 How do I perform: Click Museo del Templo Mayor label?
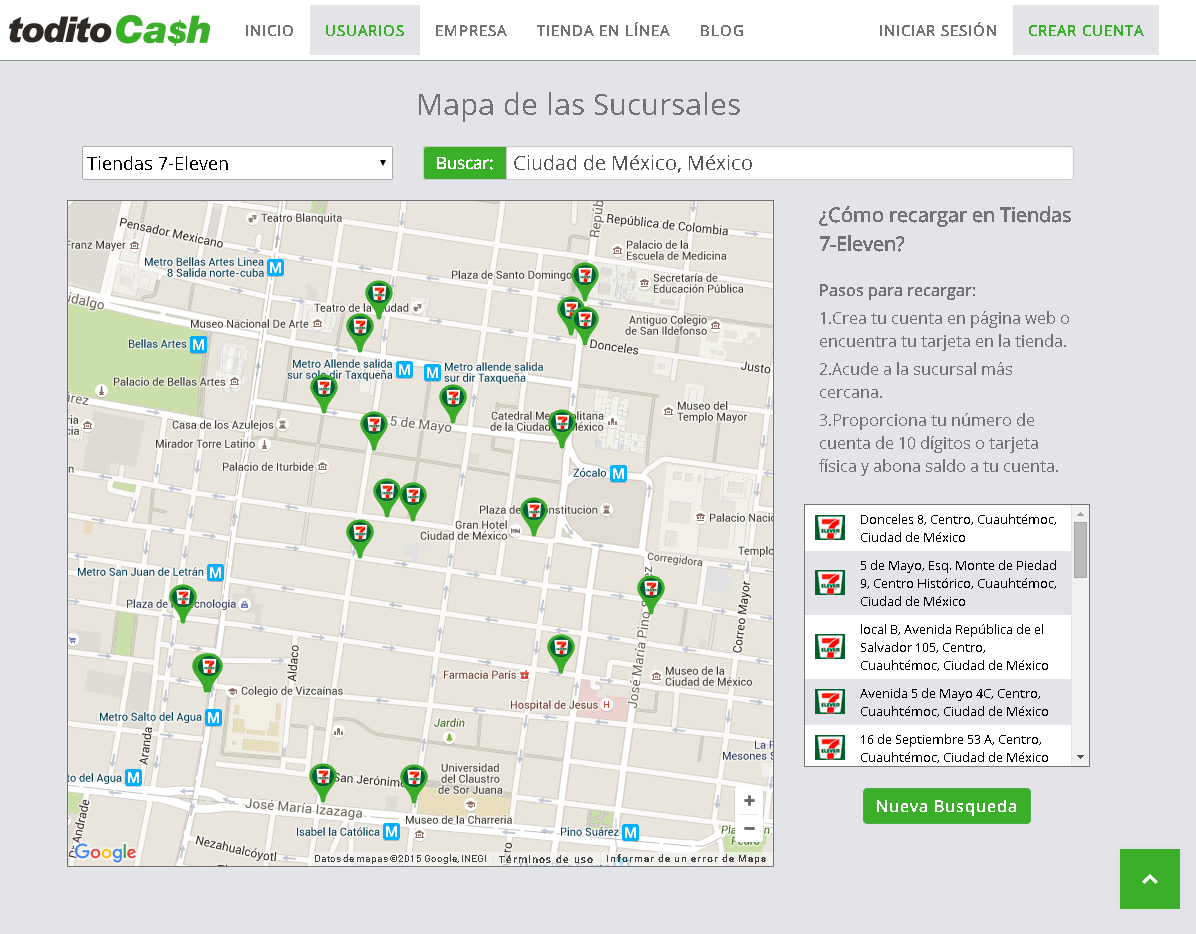coord(712,412)
